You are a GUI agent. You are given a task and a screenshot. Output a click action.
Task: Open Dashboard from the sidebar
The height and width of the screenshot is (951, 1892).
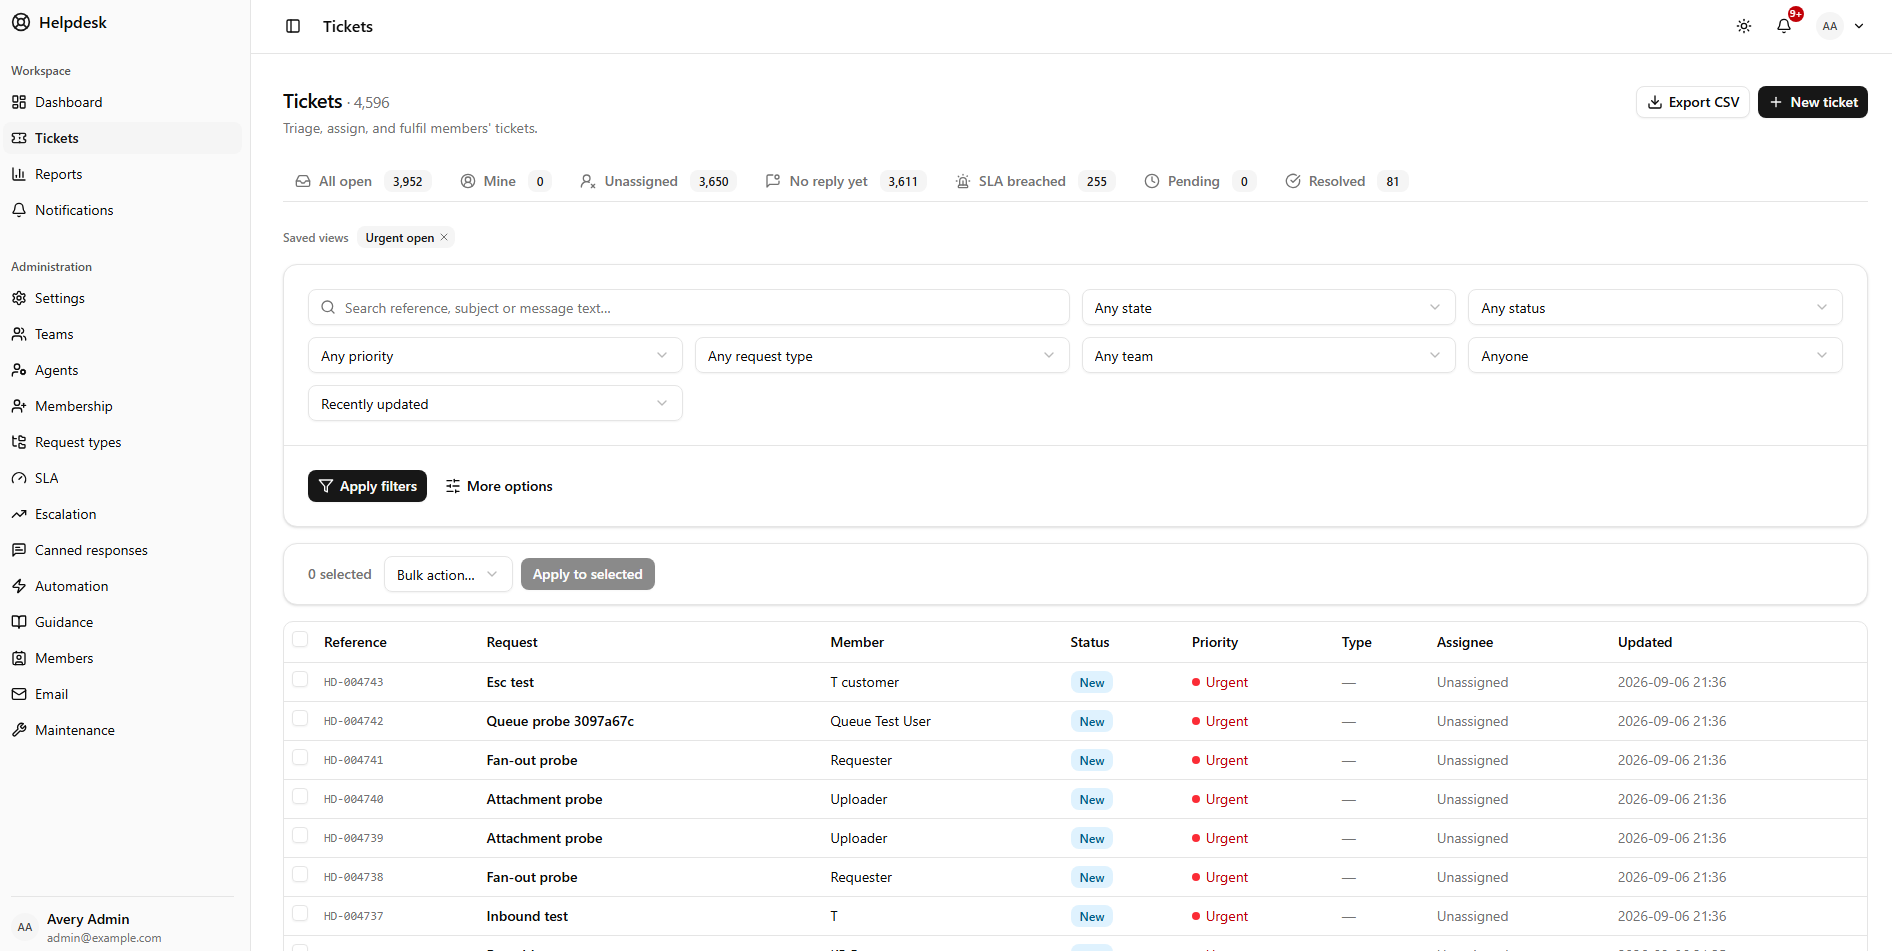(121, 102)
